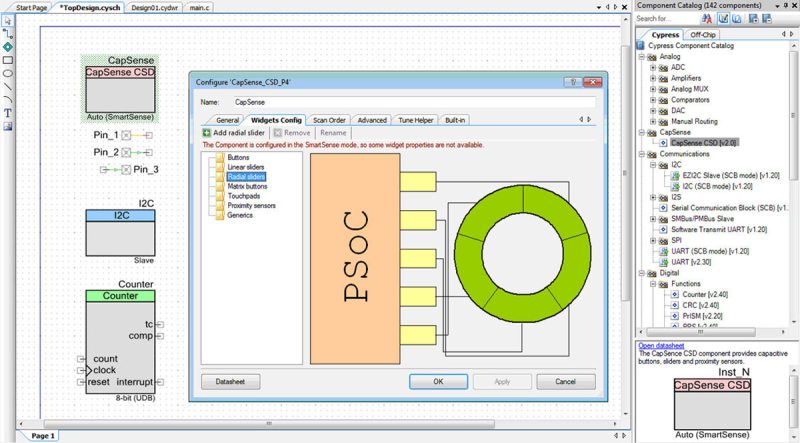Select the I2C component on schematic
This screenshot has width=800, height=443.
coord(120,232)
